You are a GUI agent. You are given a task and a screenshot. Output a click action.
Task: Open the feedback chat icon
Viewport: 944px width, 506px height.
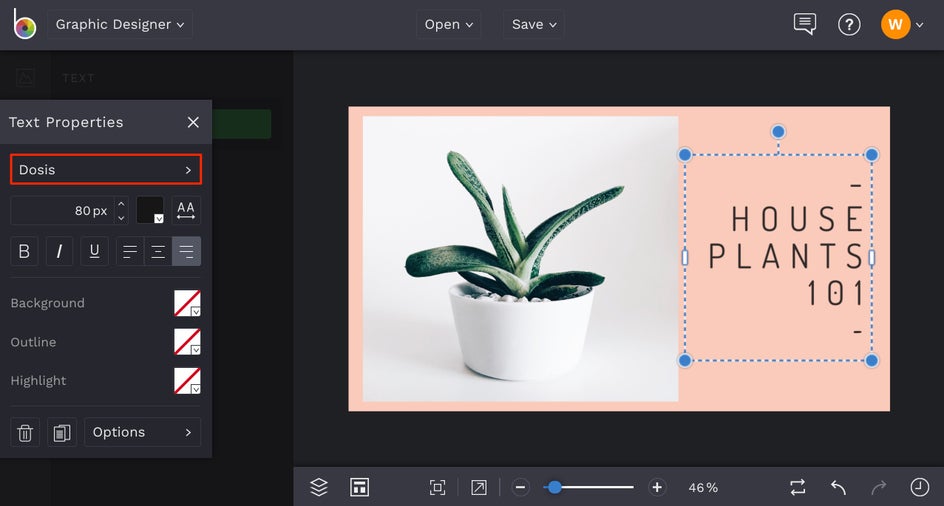pos(804,24)
